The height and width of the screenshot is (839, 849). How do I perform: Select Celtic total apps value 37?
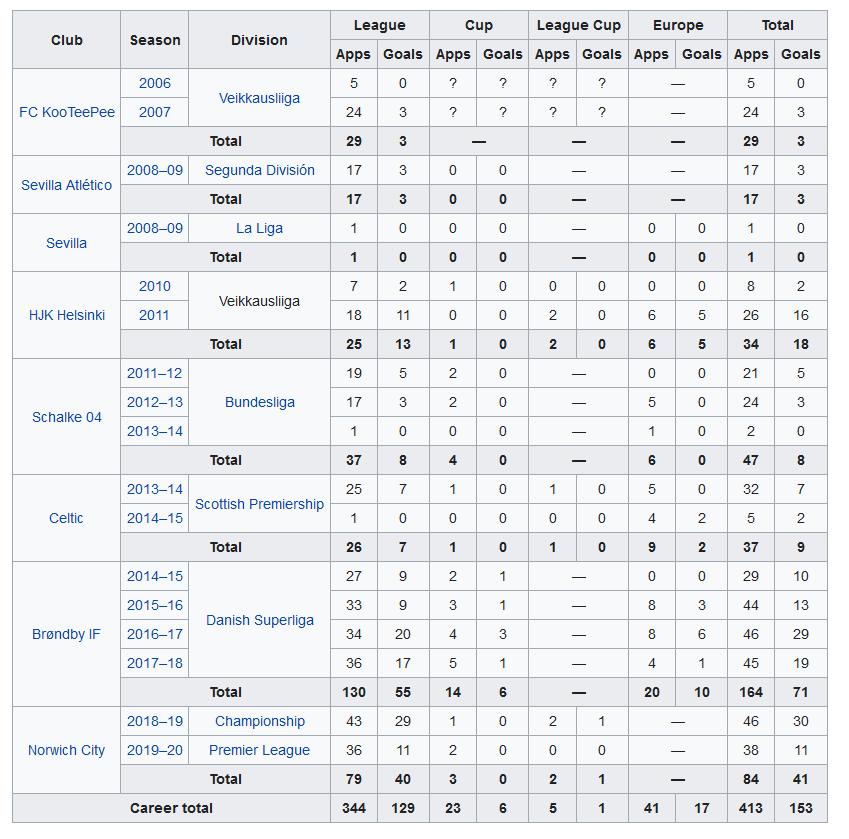pos(751,547)
